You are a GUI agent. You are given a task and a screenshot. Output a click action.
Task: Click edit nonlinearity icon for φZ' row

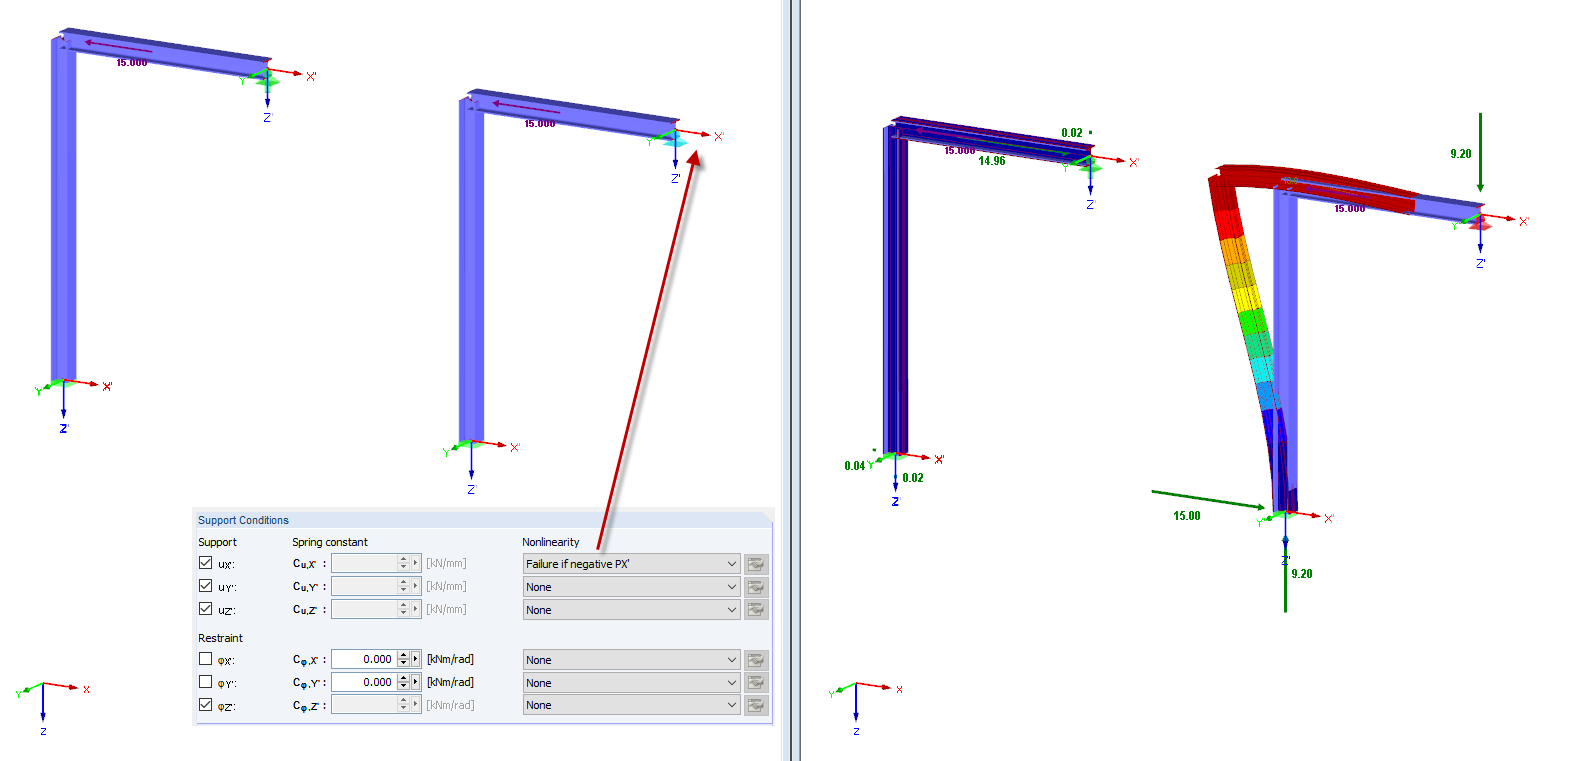[x=756, y=705]
